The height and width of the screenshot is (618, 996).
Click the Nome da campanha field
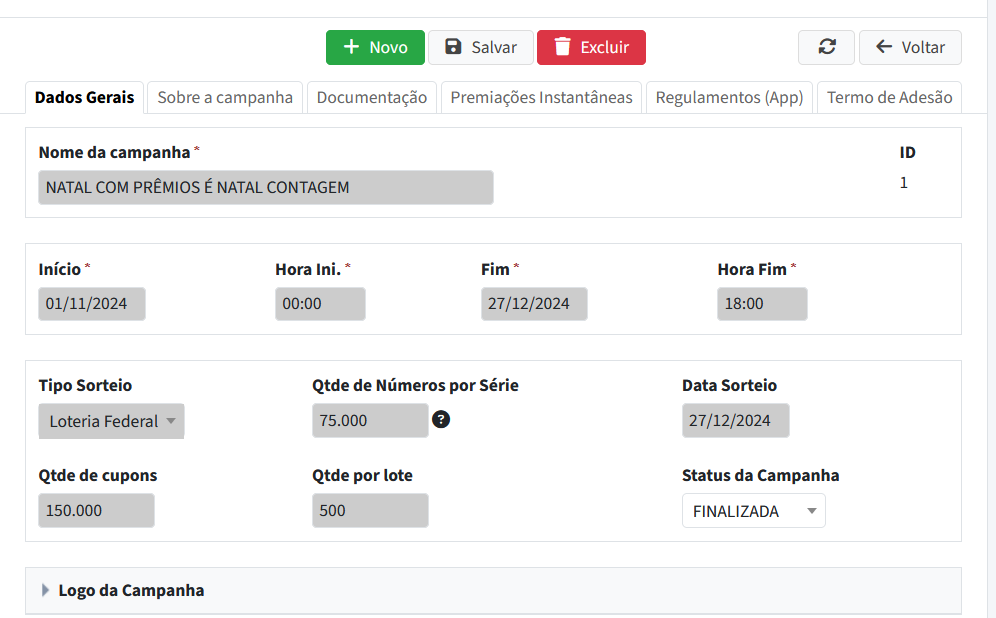point(265,187)
